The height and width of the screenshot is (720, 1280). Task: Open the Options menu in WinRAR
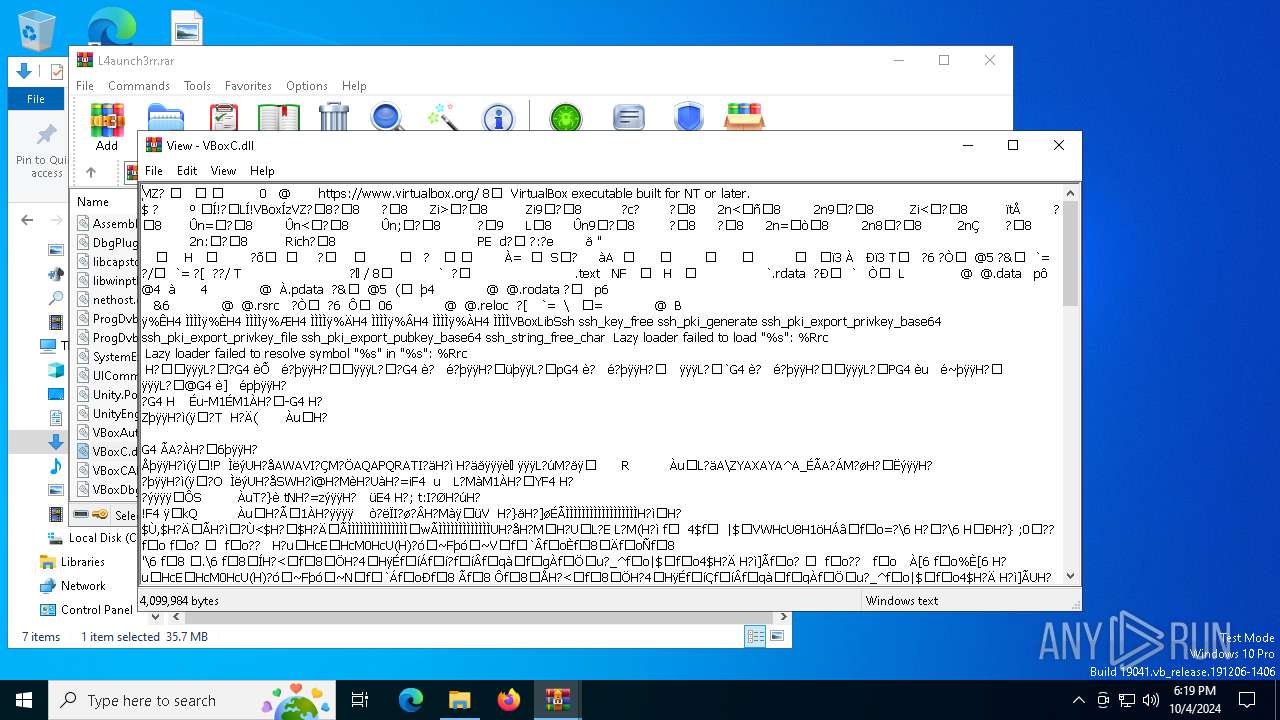[x=307, y=86]
